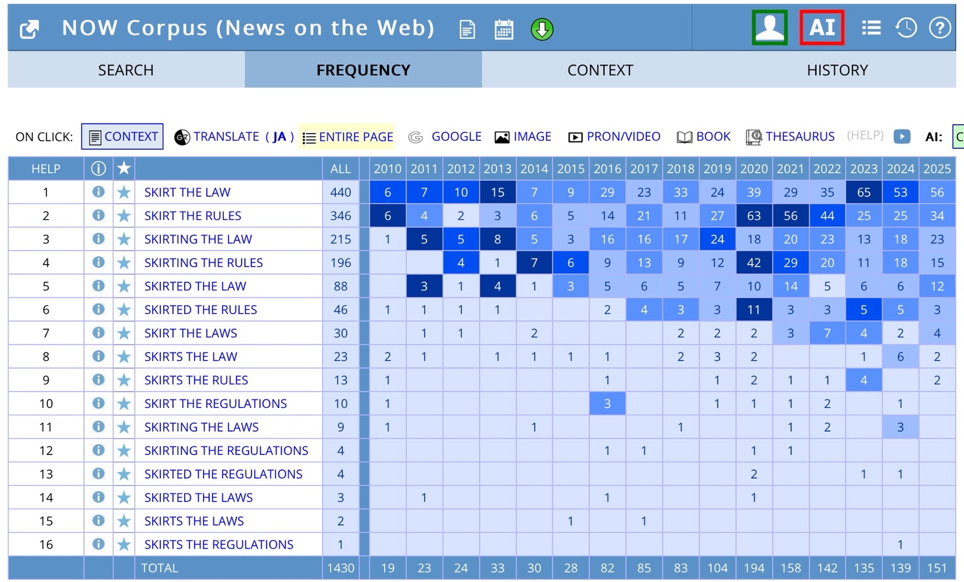Select THESAURUS as on-click action

791,136
